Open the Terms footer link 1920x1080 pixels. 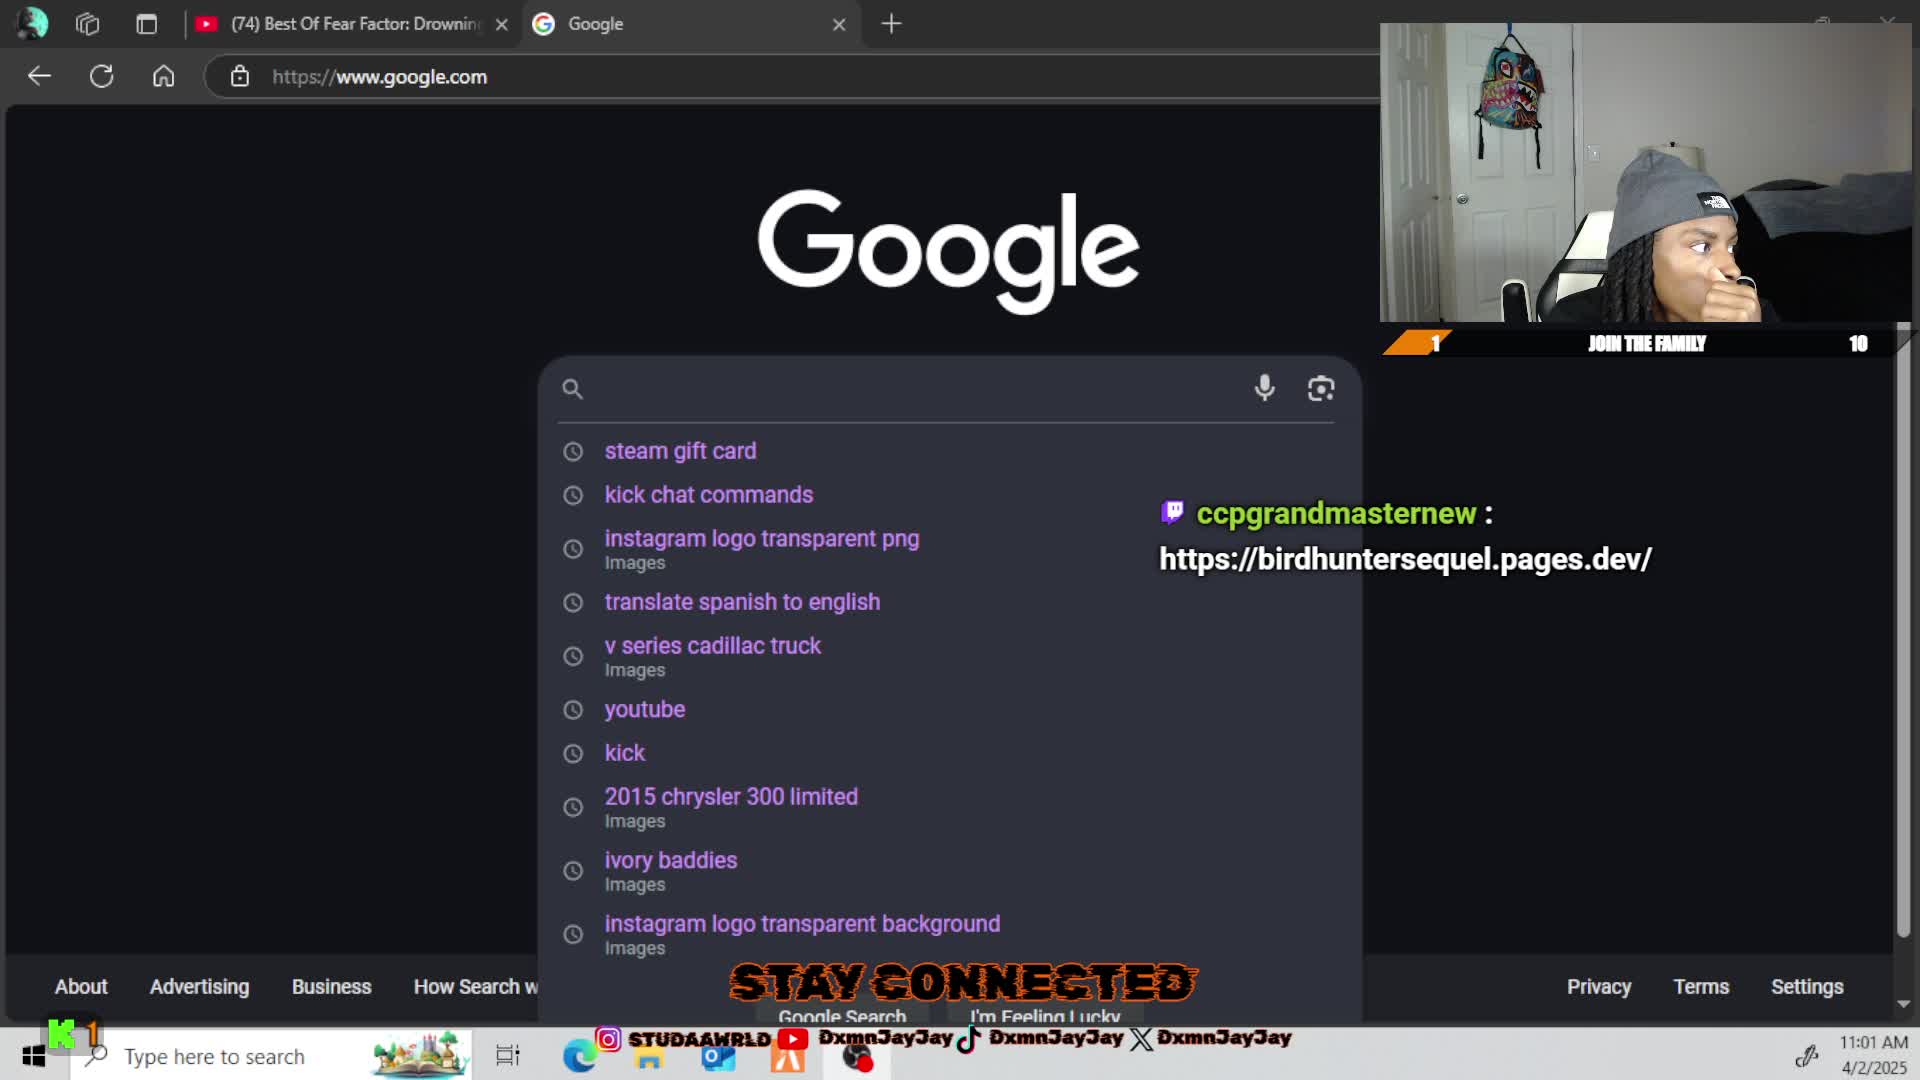[1701, 987]
